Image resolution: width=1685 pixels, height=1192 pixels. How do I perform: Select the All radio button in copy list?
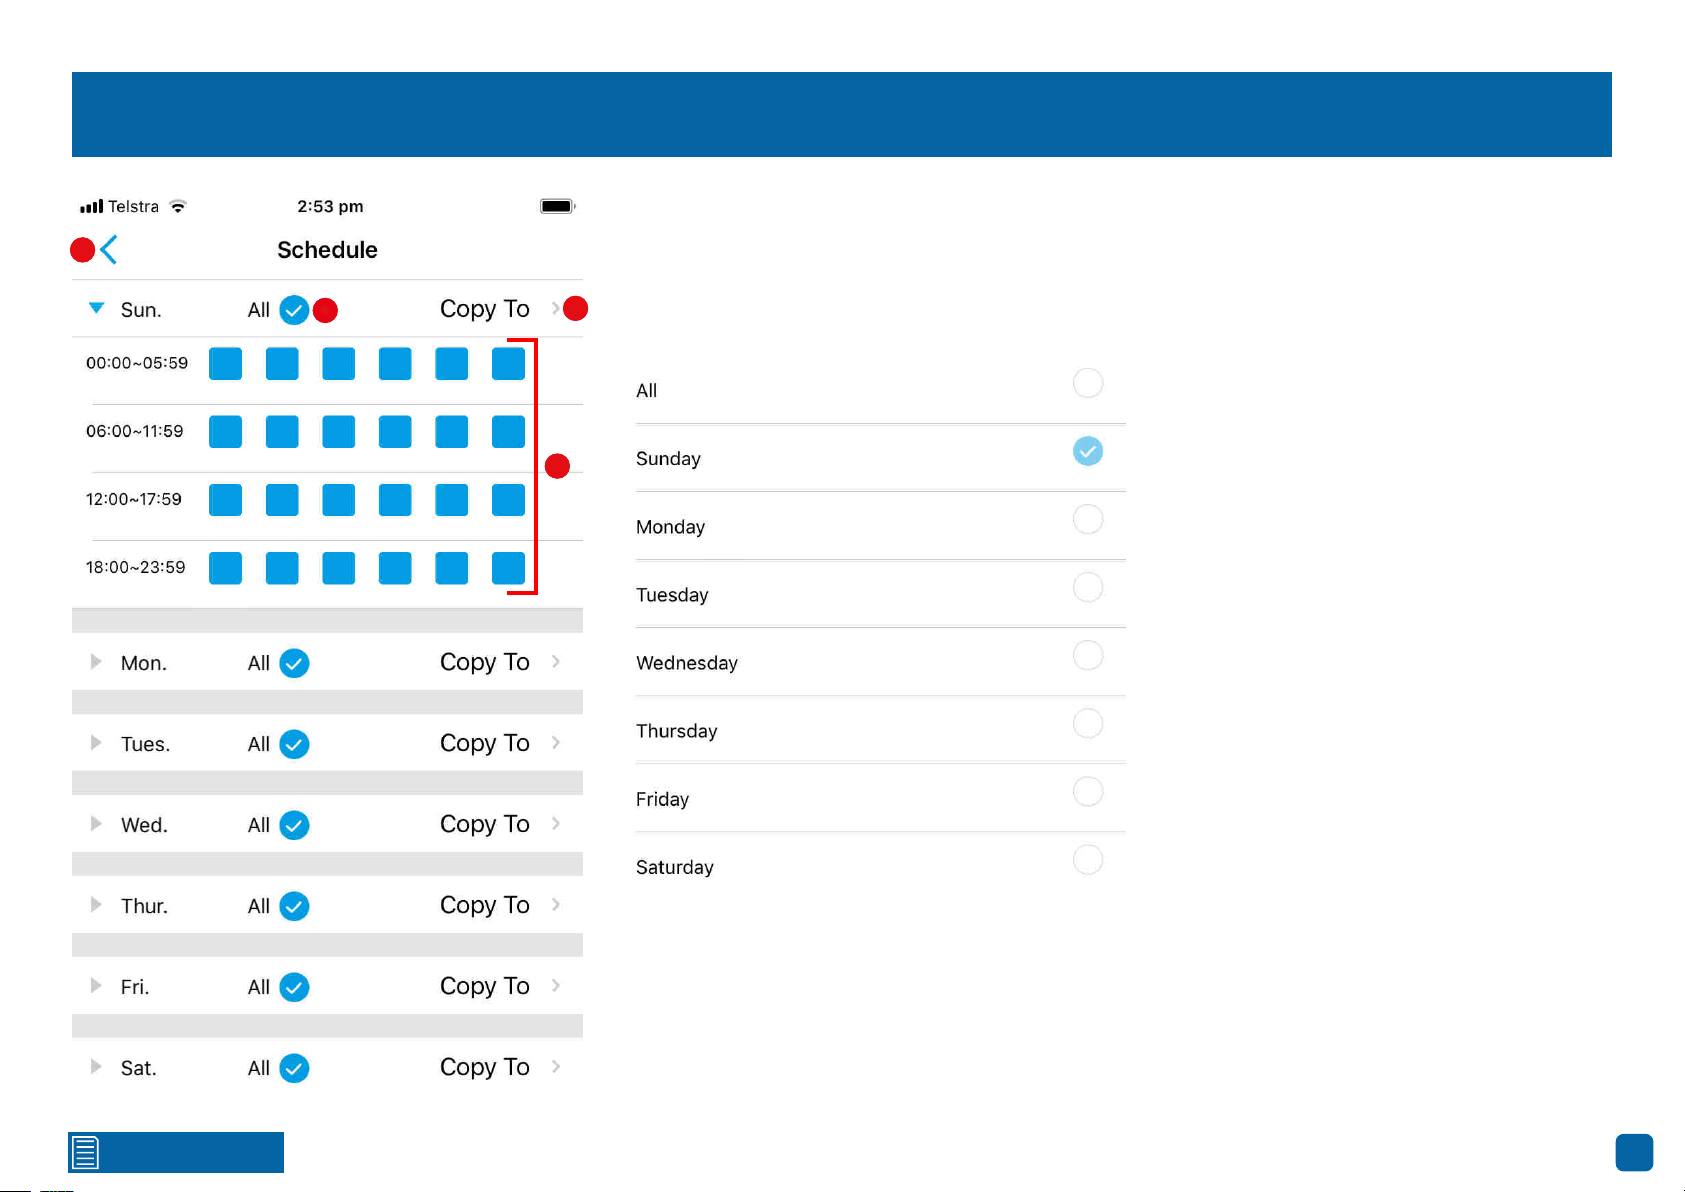click(1088, 383)
